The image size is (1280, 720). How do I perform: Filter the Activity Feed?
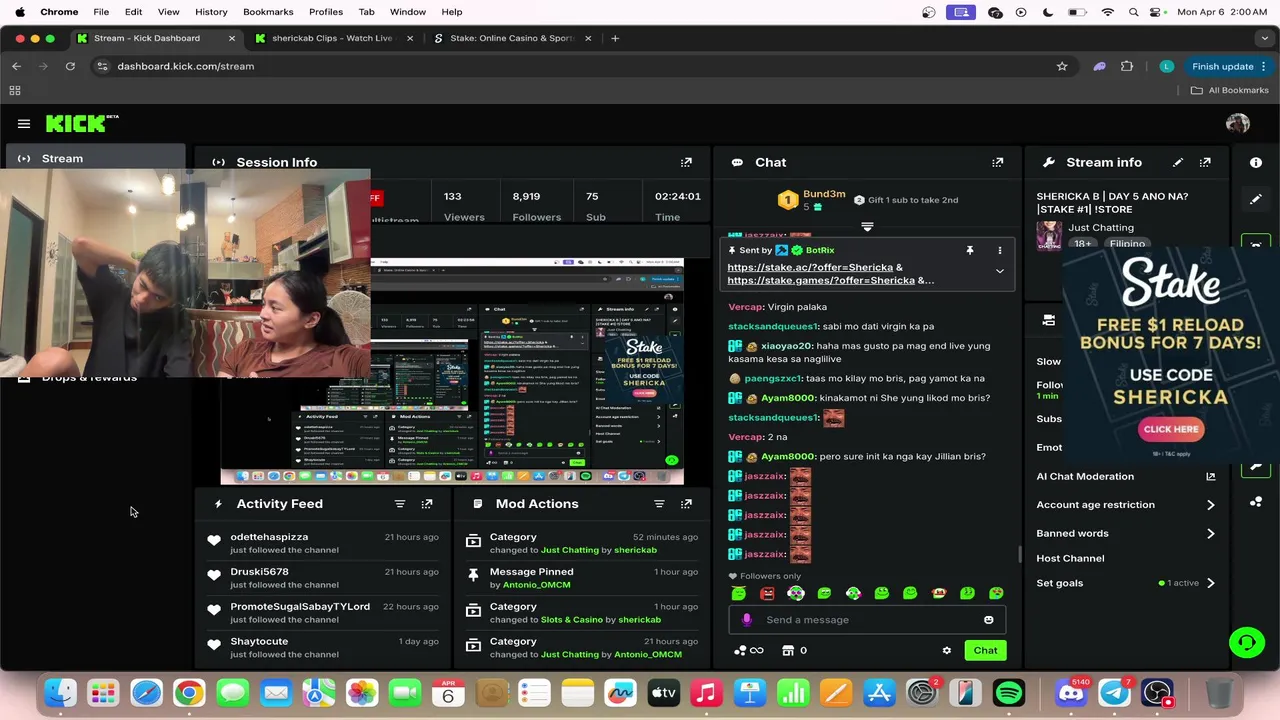(x=400, y=504)
